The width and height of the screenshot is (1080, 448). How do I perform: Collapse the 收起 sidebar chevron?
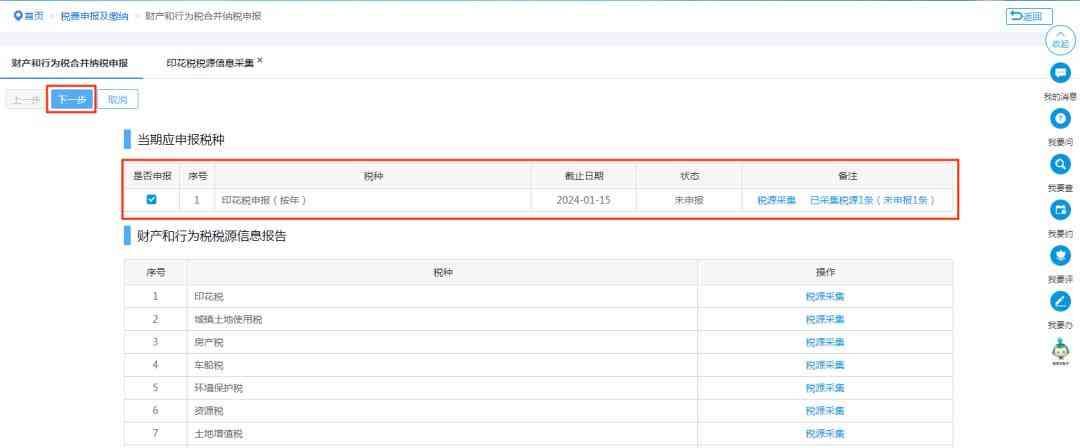(x=1060, y=40)
